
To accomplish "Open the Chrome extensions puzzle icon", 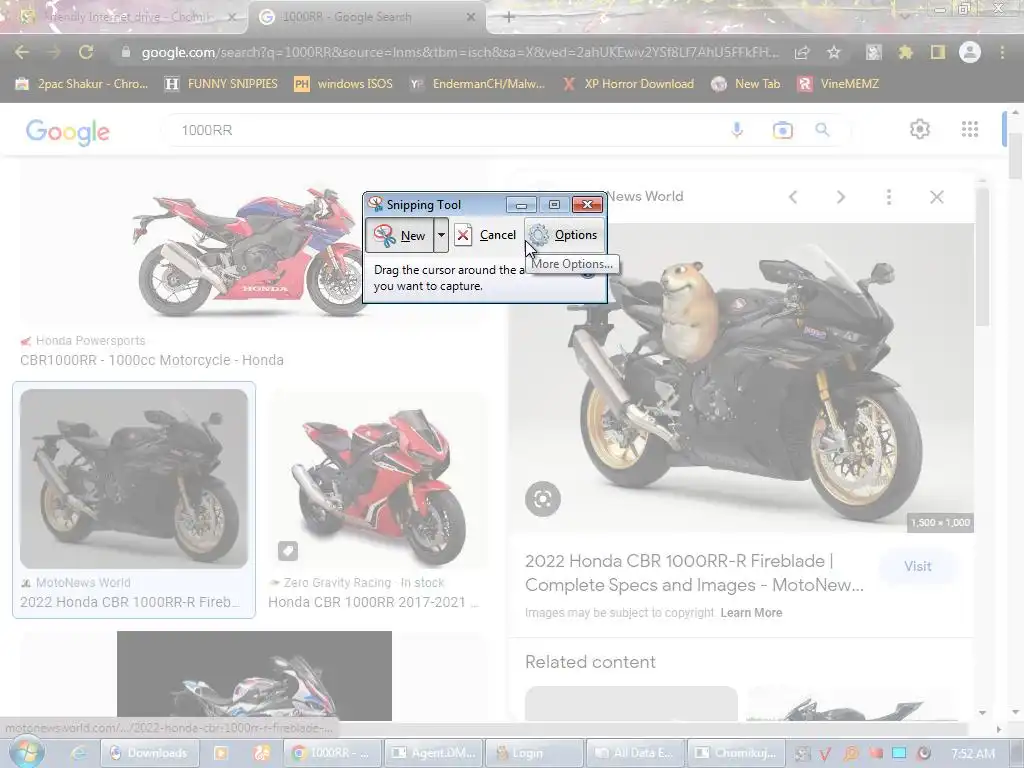I will 905,52.
